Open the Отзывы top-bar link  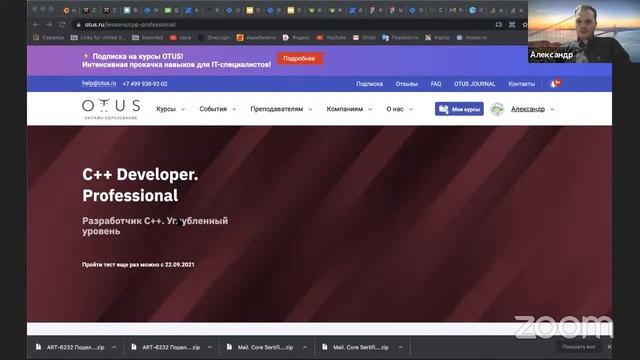click(x=407, y=84)
